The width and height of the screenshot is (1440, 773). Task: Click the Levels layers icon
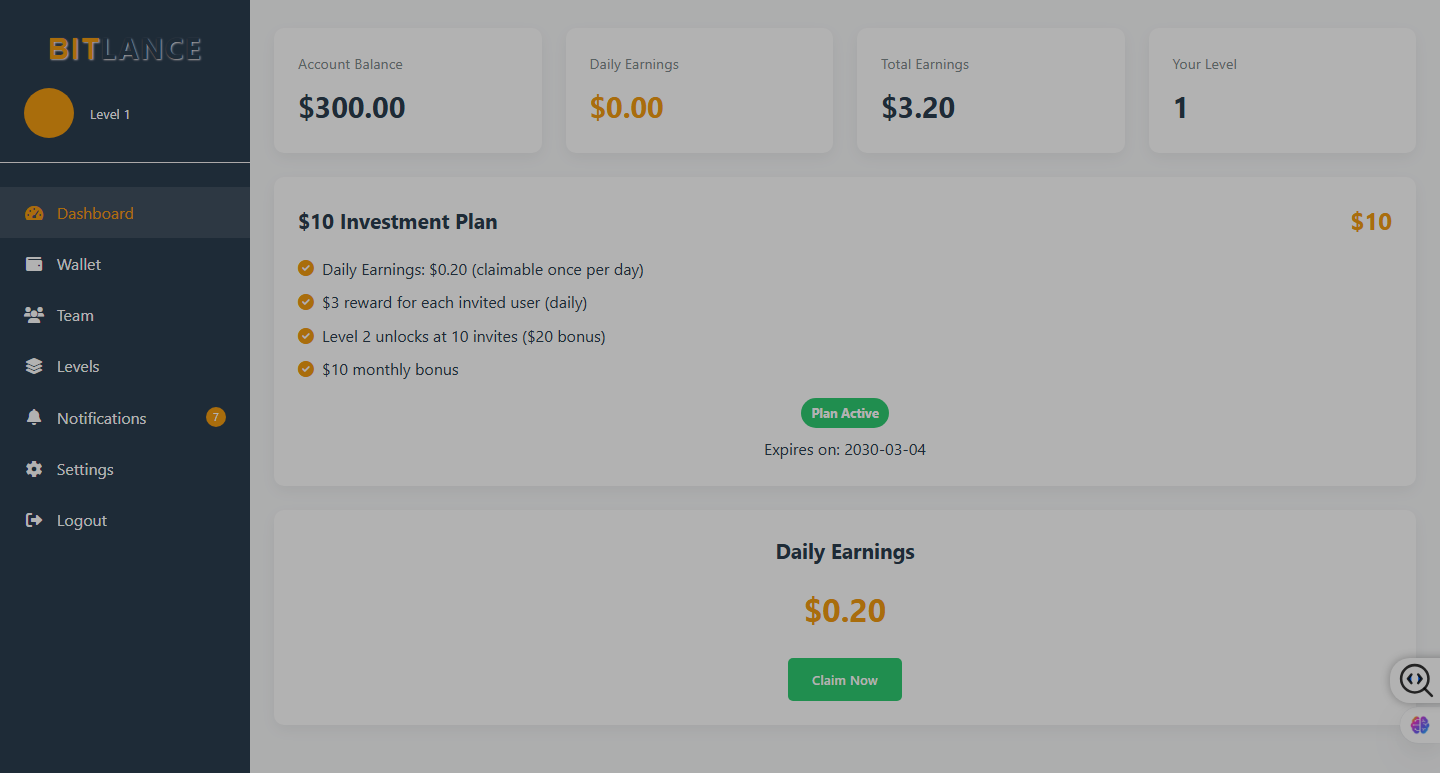click(x=34, y=366)
